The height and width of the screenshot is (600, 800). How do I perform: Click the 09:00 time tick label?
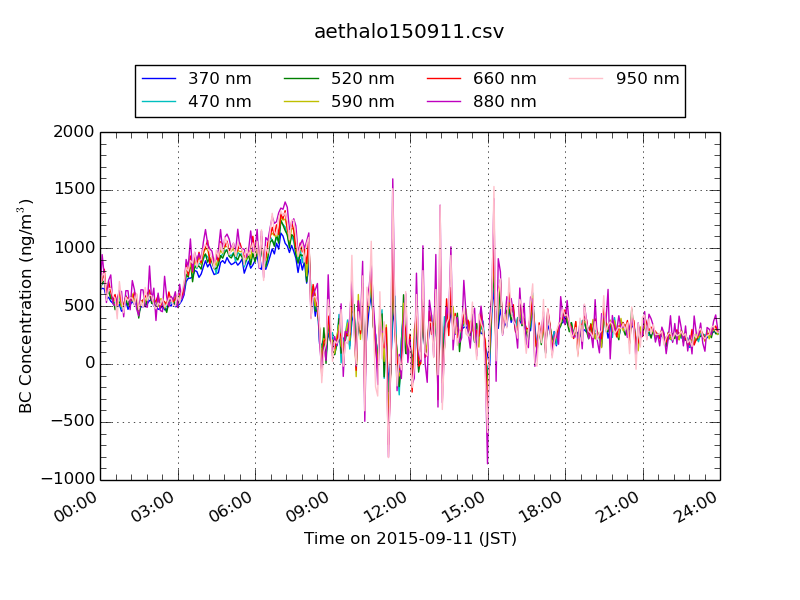[308, 507]
